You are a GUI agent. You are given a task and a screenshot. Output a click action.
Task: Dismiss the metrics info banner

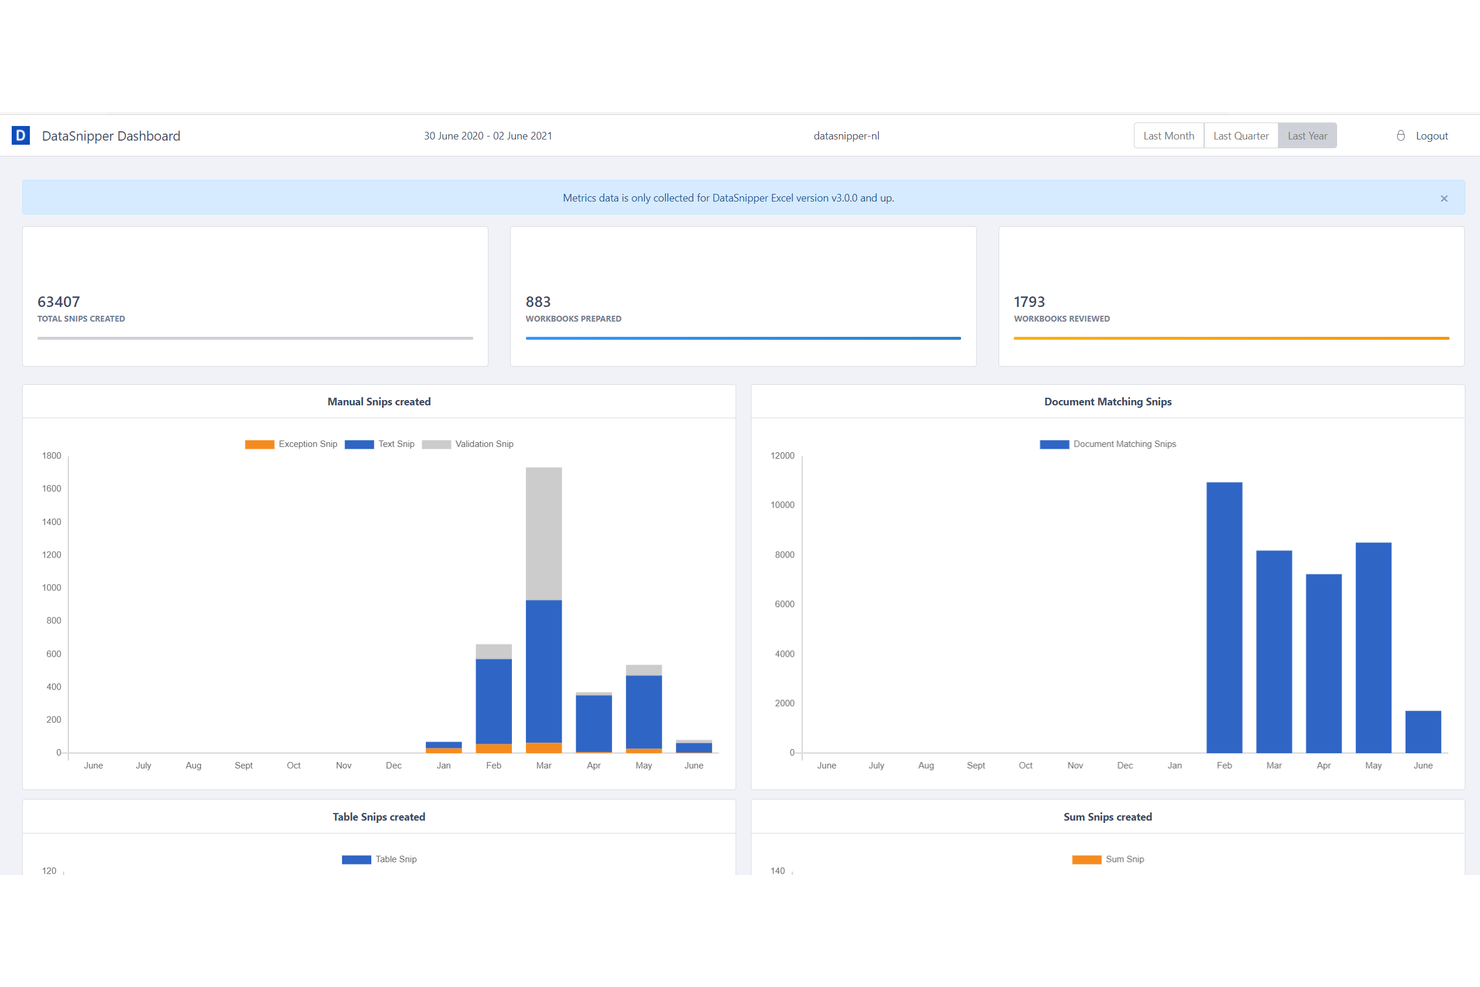1444,198
